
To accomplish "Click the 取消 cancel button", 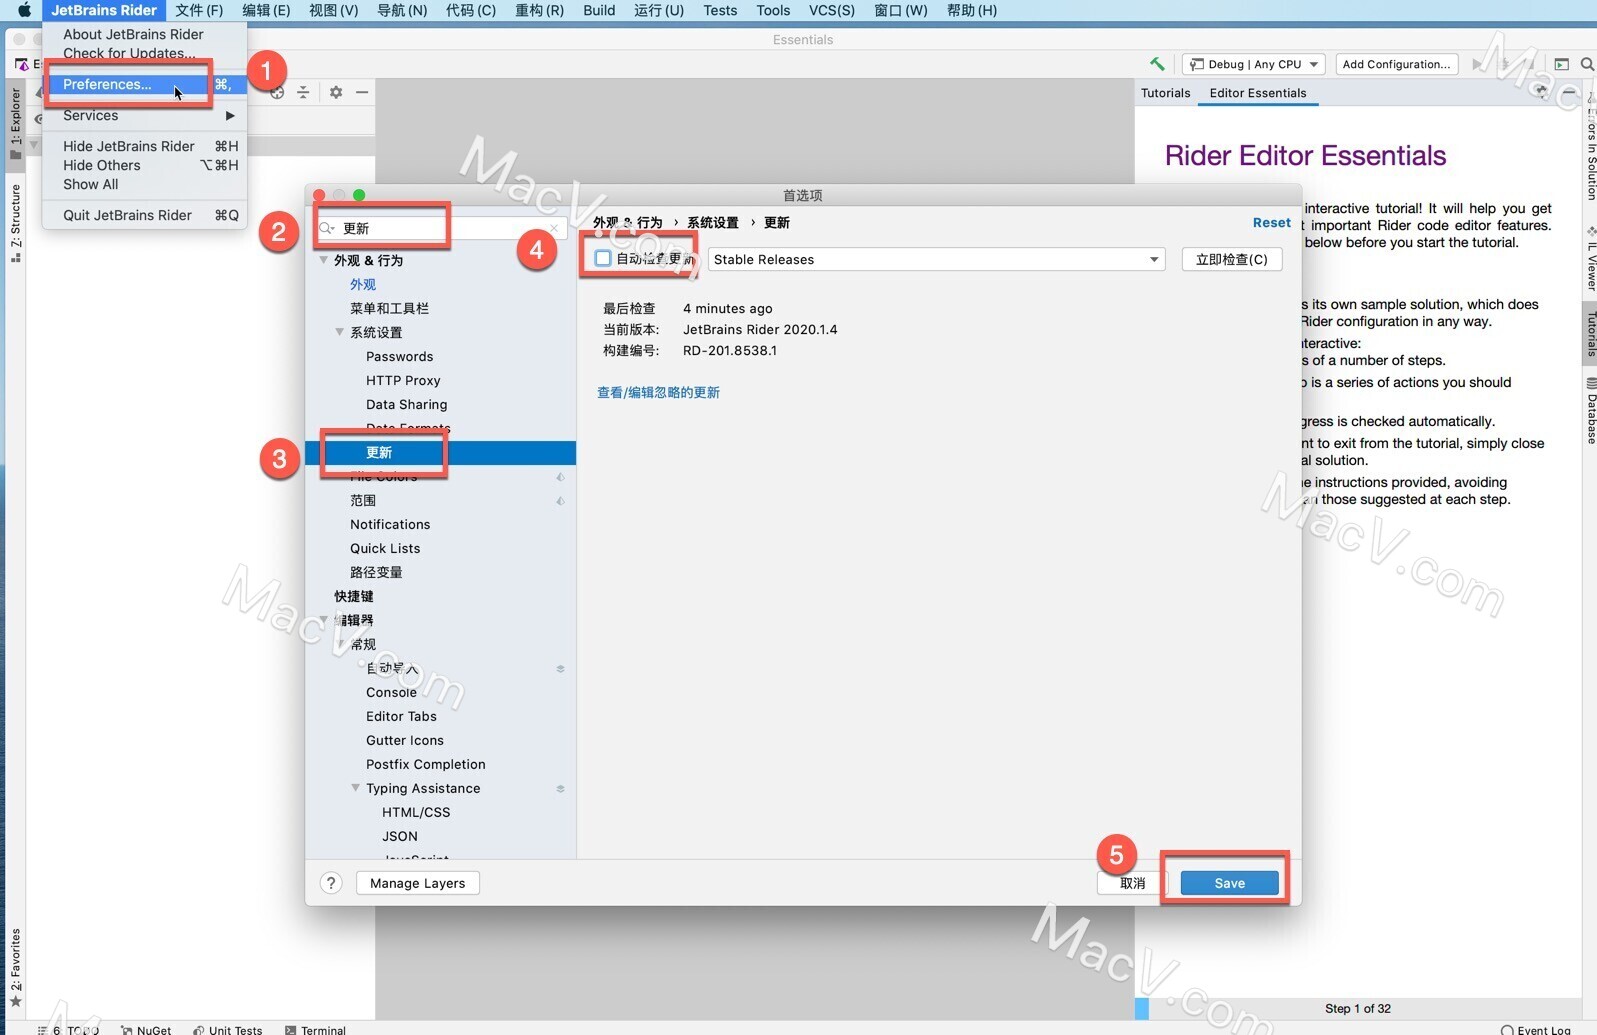I will [x=1133, y=883].
